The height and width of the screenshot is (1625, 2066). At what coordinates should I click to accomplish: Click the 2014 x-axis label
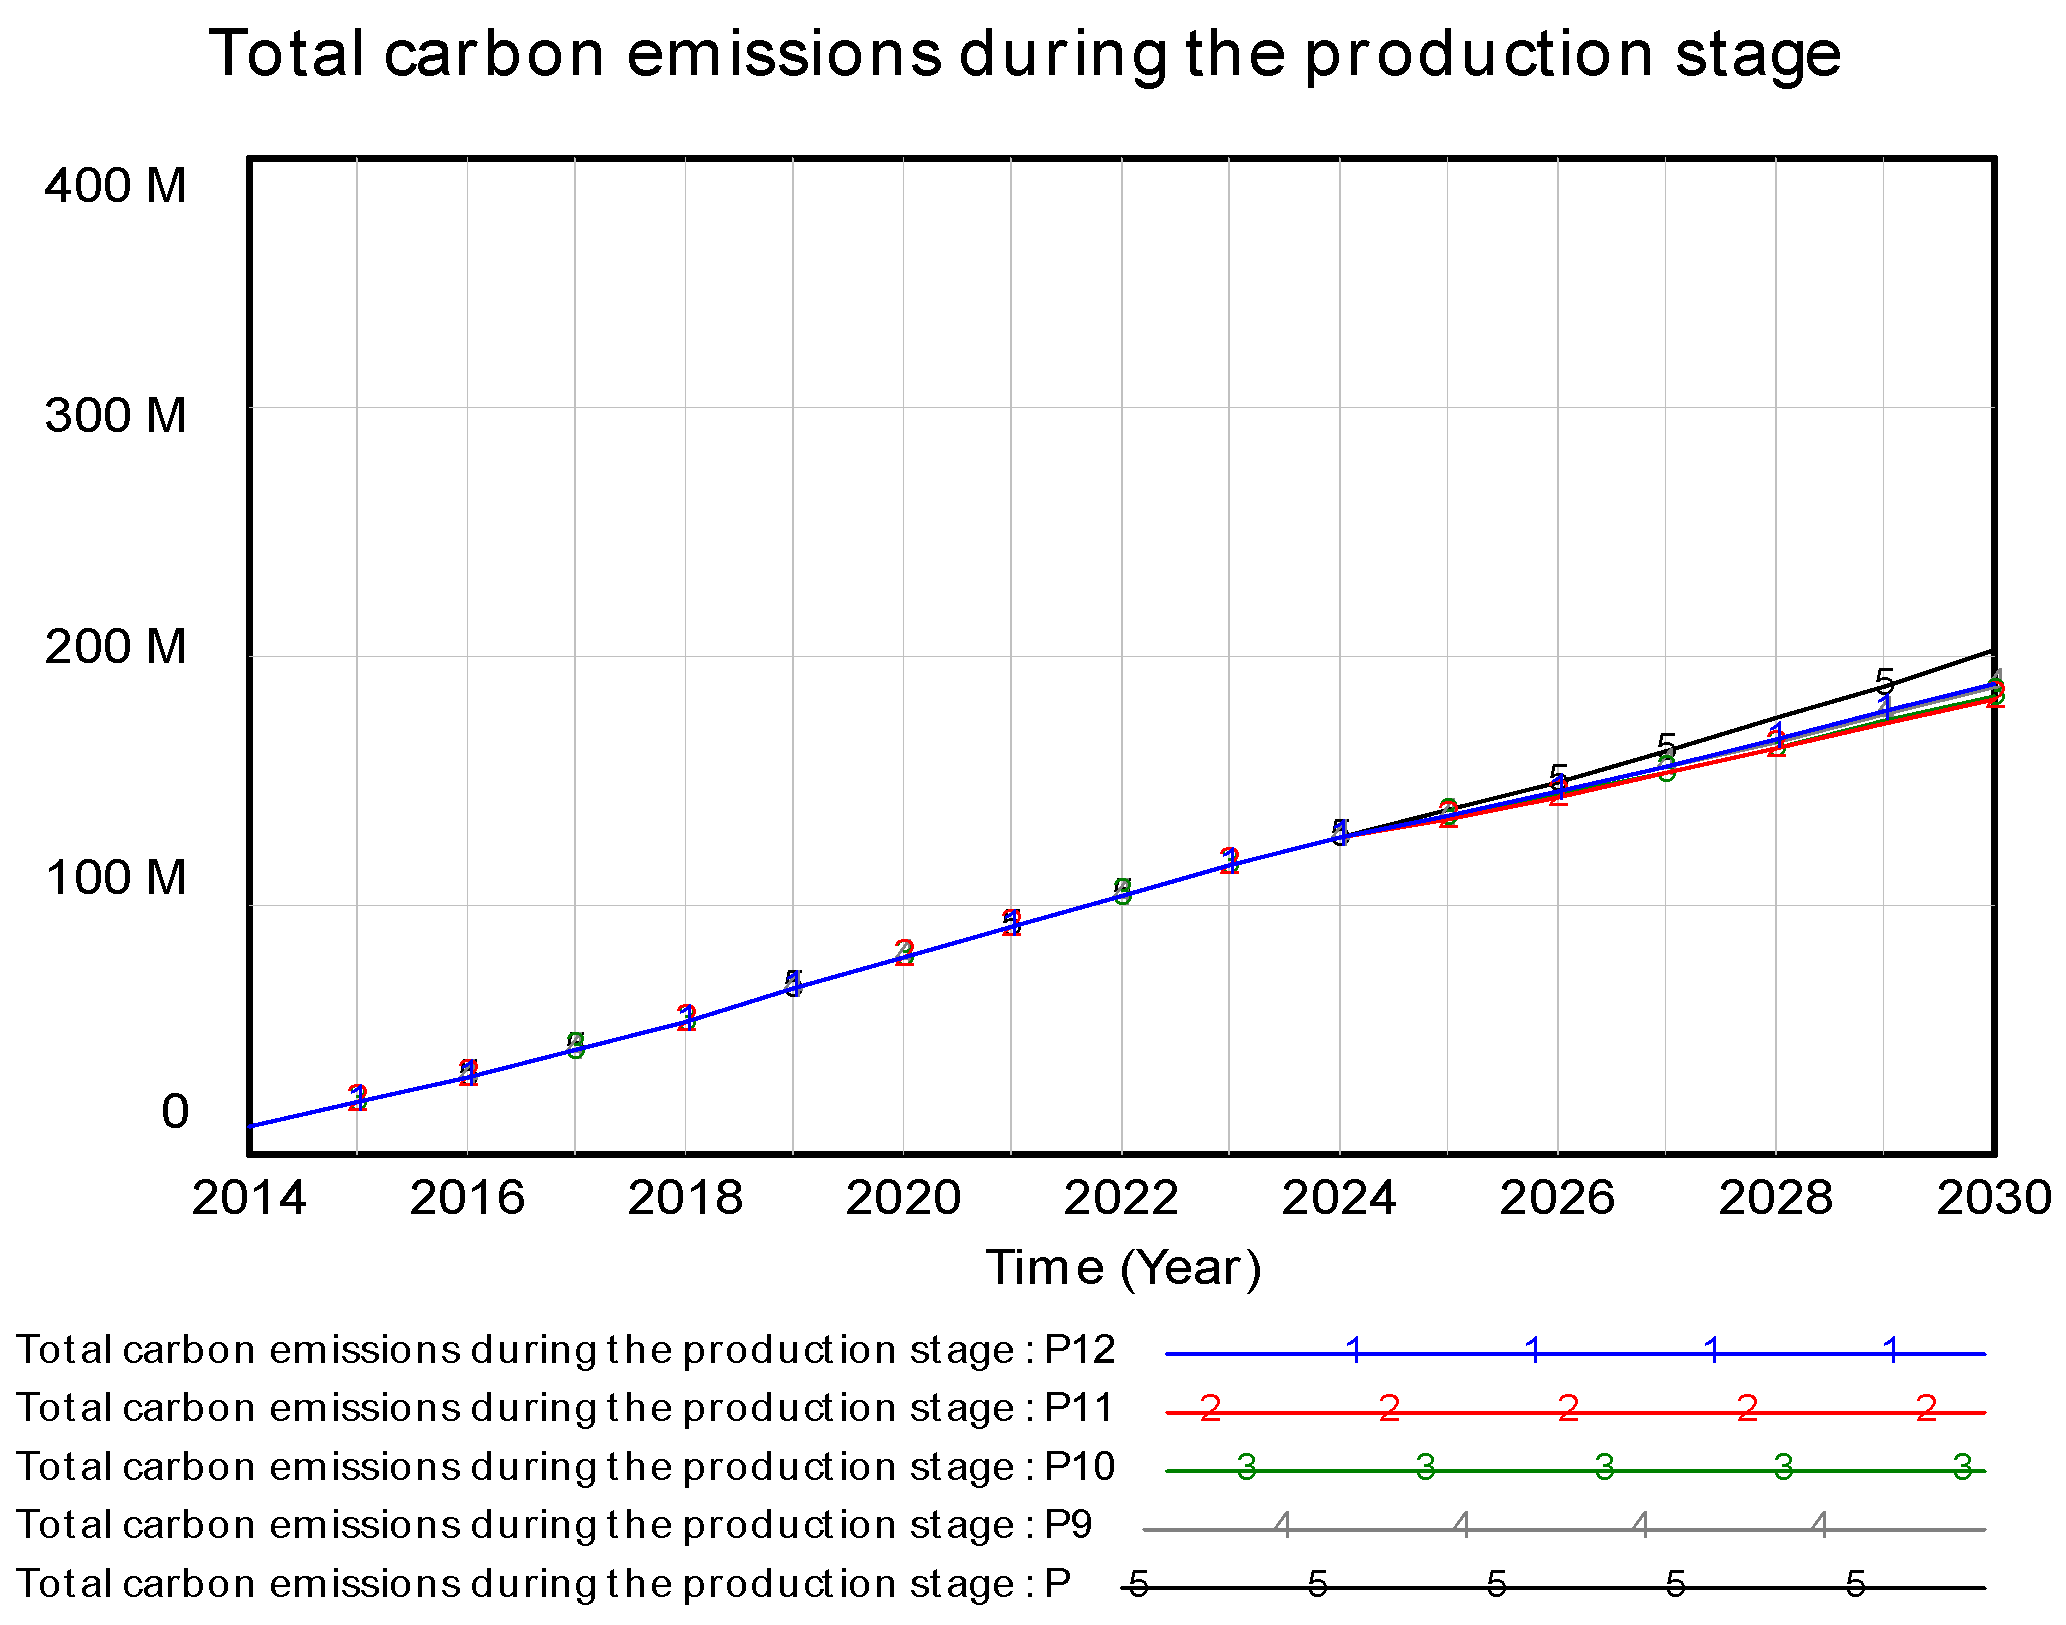tap(249, 1198)
